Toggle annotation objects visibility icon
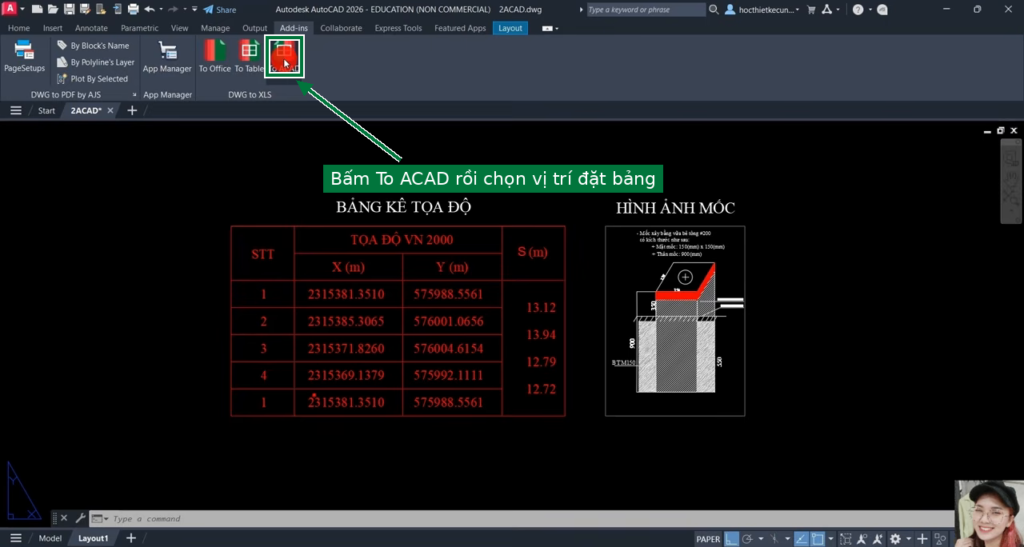Screen dimensions: 1024x547 pos(862,539)
